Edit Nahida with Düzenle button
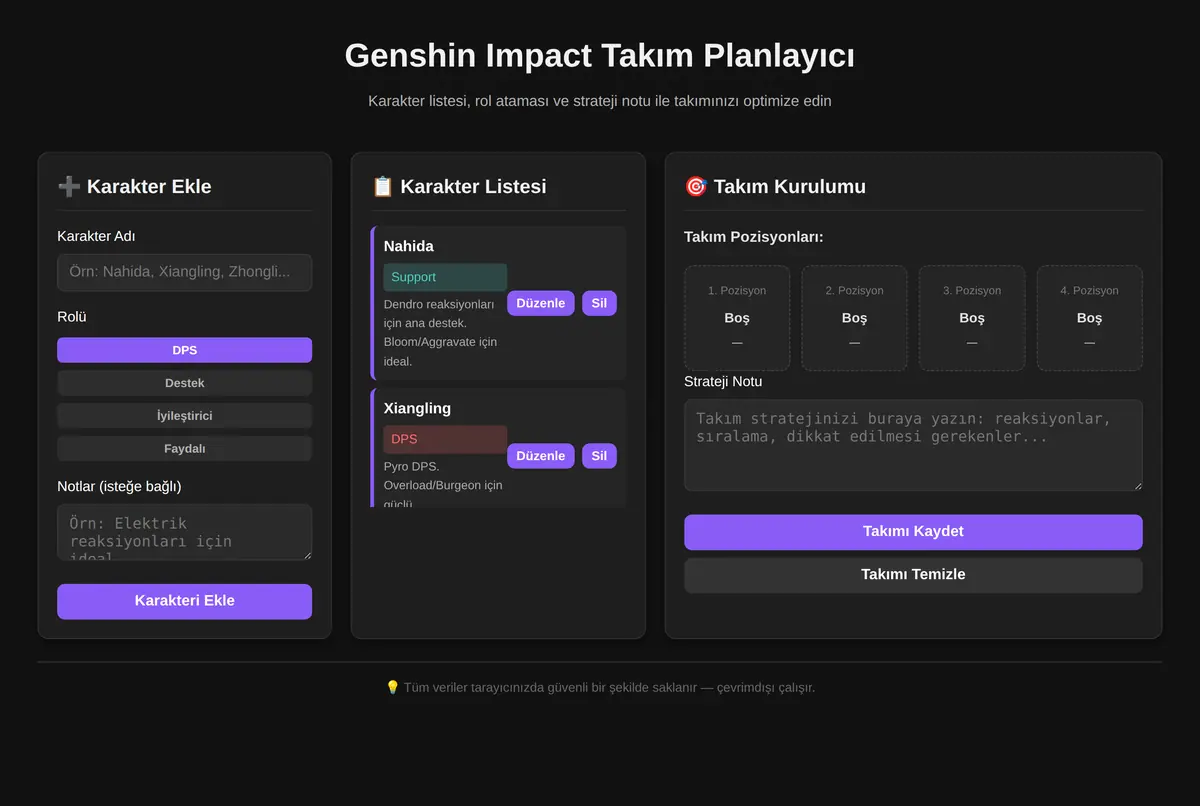Screen dimensions: 1200x806 [541, 303]
